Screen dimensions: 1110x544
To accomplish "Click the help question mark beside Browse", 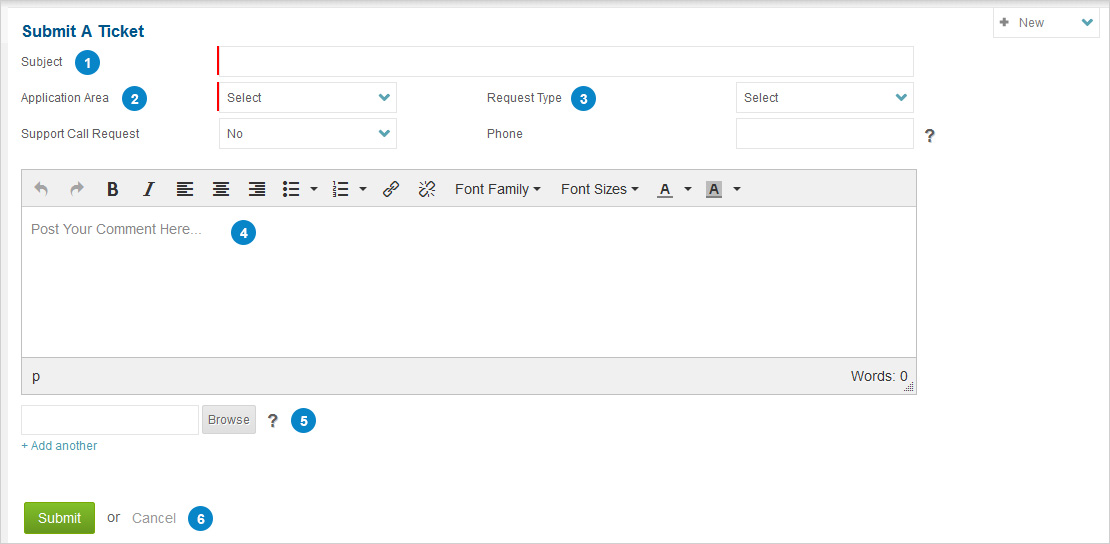I will pyautogui.click(x=273, y=421).
